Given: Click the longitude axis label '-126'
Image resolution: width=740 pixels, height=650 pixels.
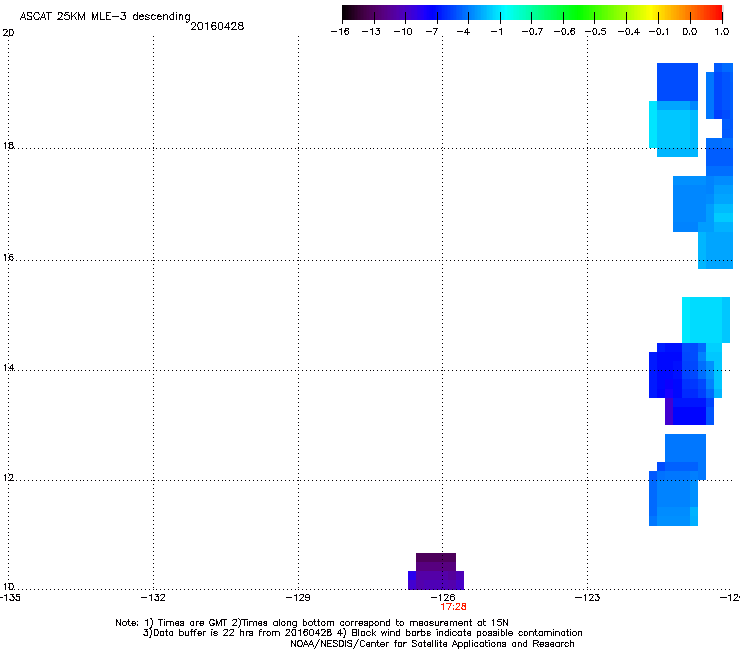Looking at the screenshot, I should [443, 598].
